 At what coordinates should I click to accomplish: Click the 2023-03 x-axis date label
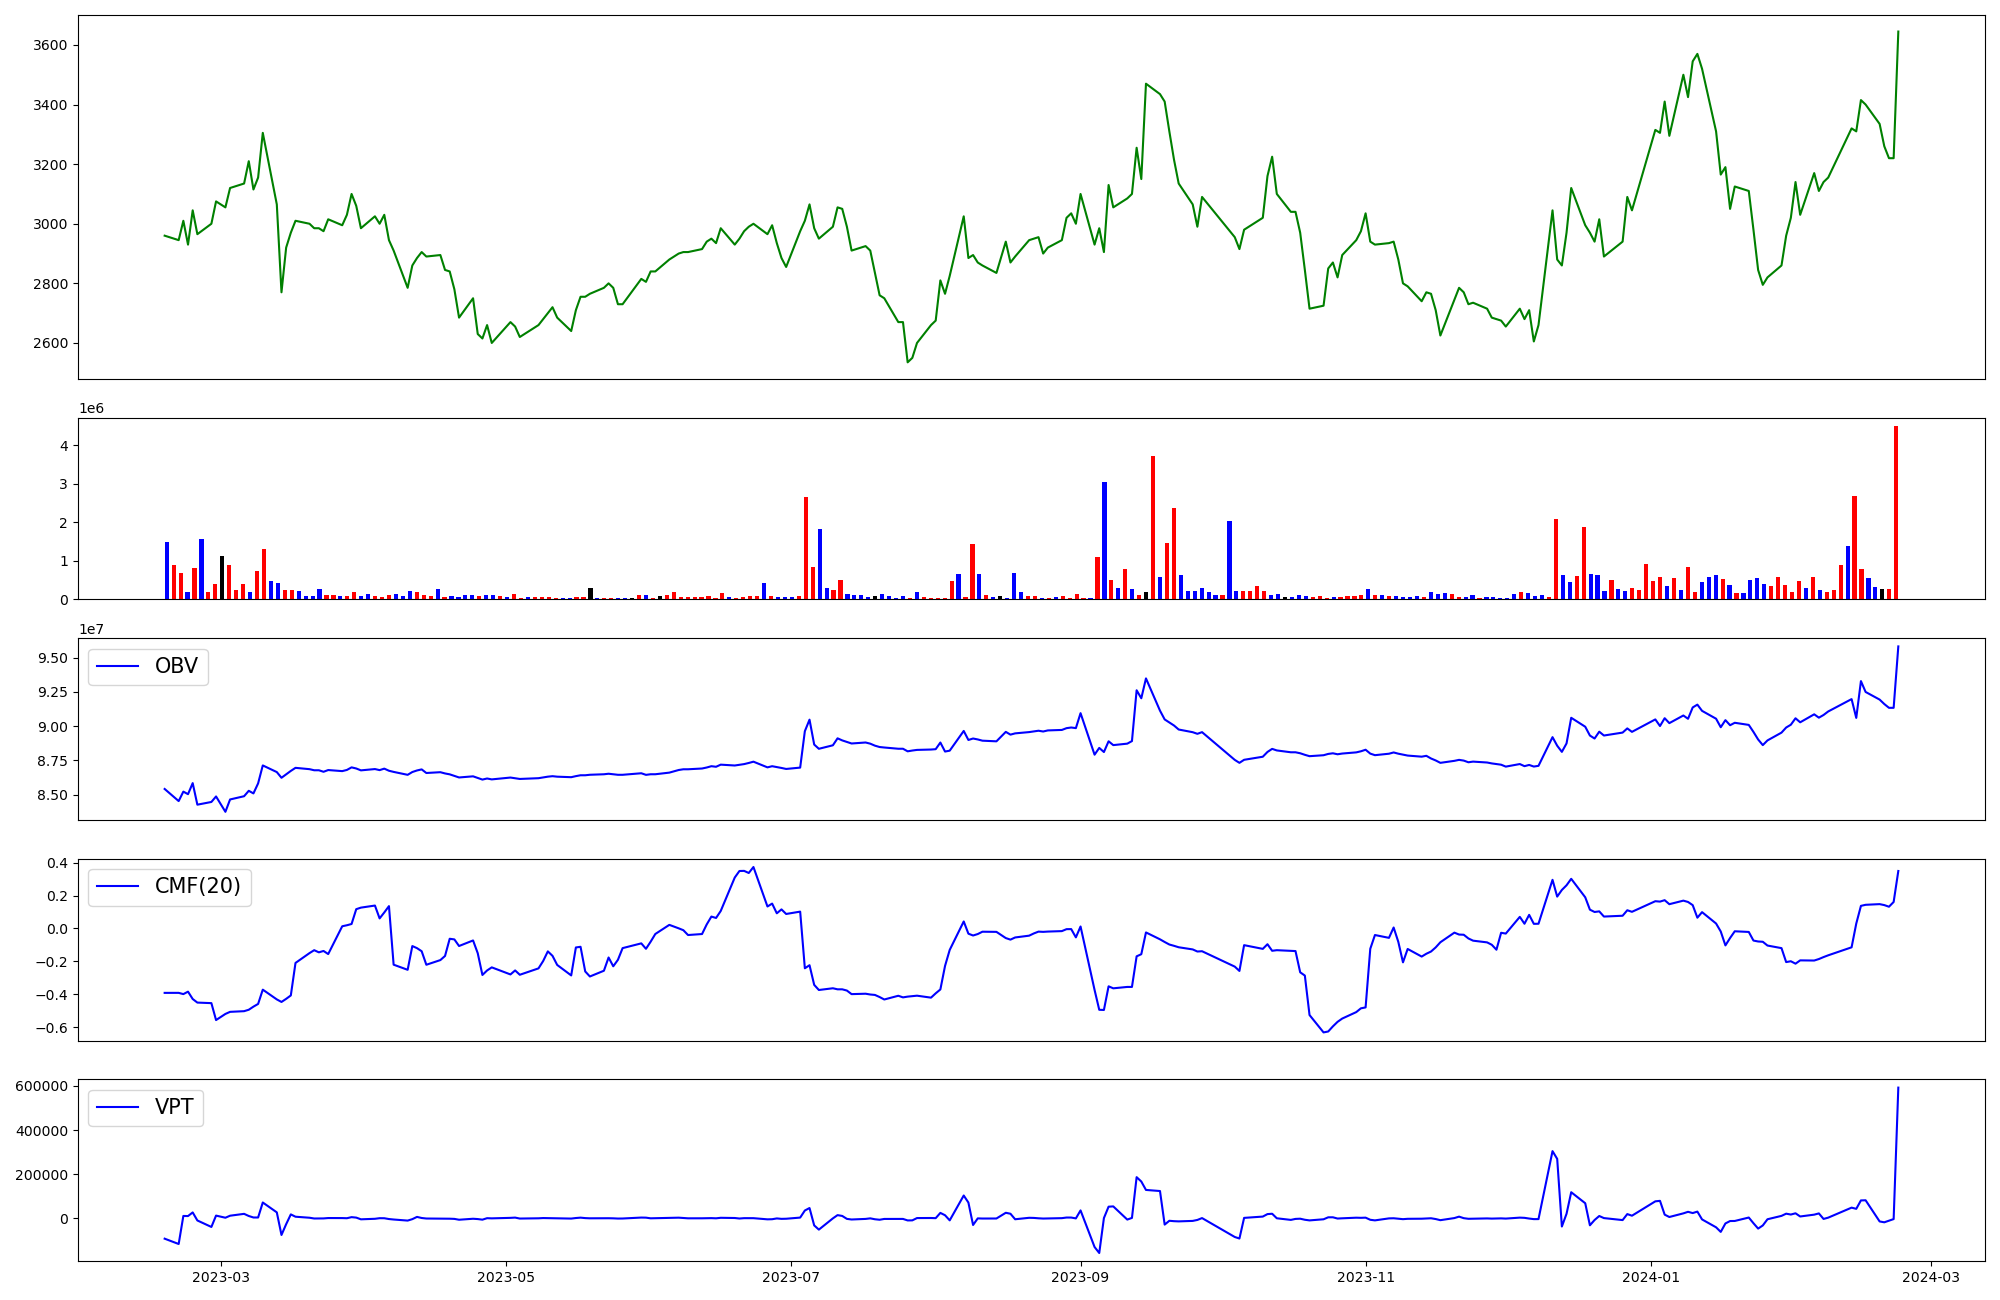(221, 1277)
